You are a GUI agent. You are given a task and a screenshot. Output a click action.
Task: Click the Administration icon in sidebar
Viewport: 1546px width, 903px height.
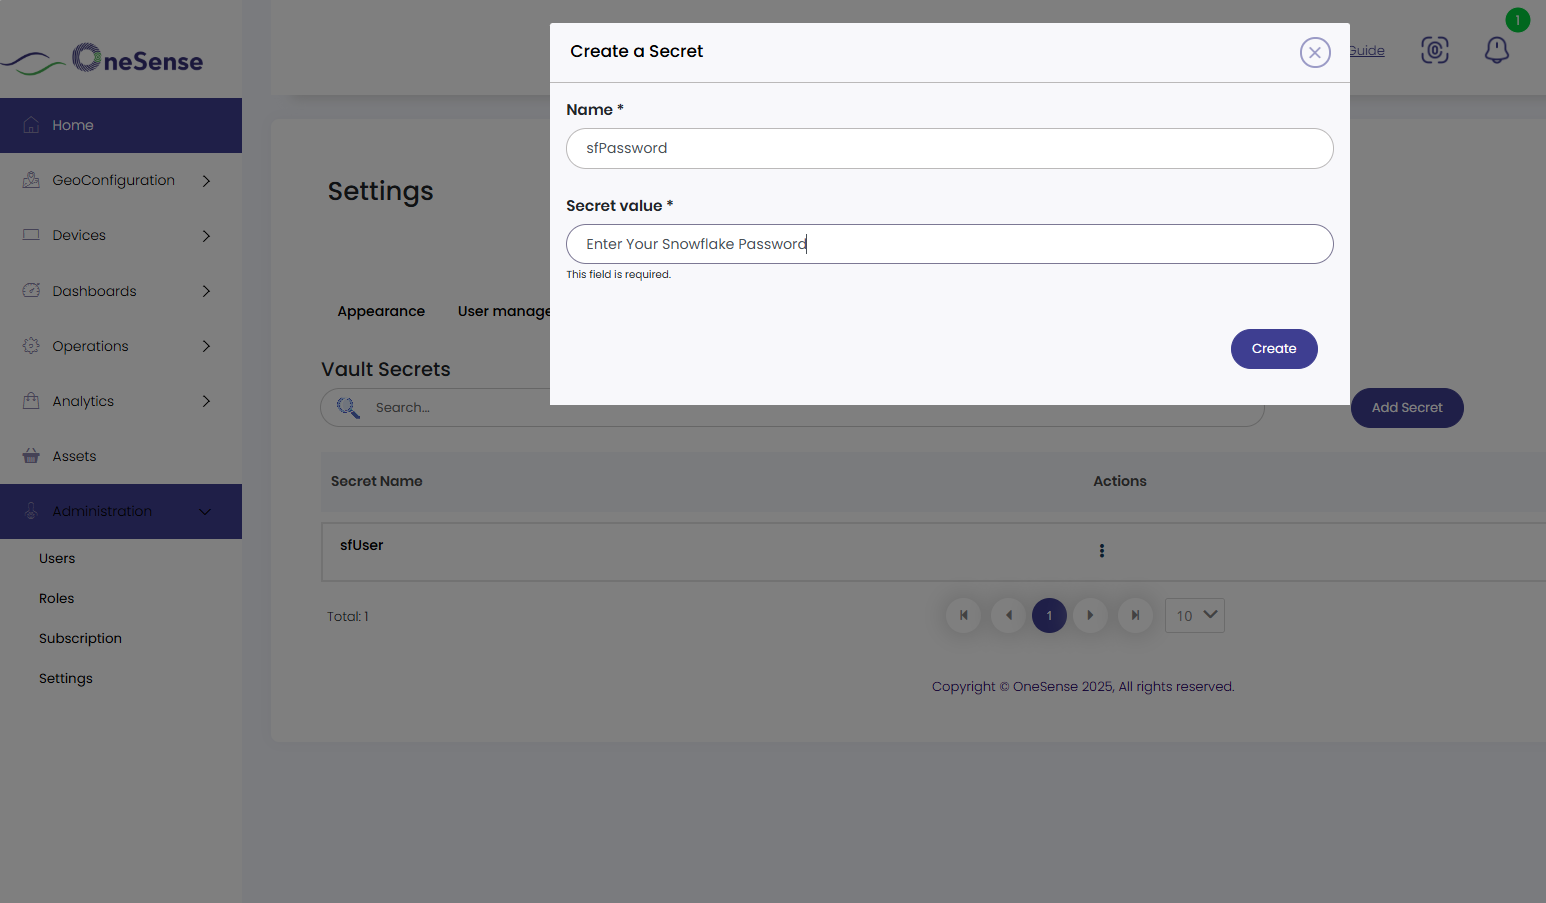(x=31, y=511)
